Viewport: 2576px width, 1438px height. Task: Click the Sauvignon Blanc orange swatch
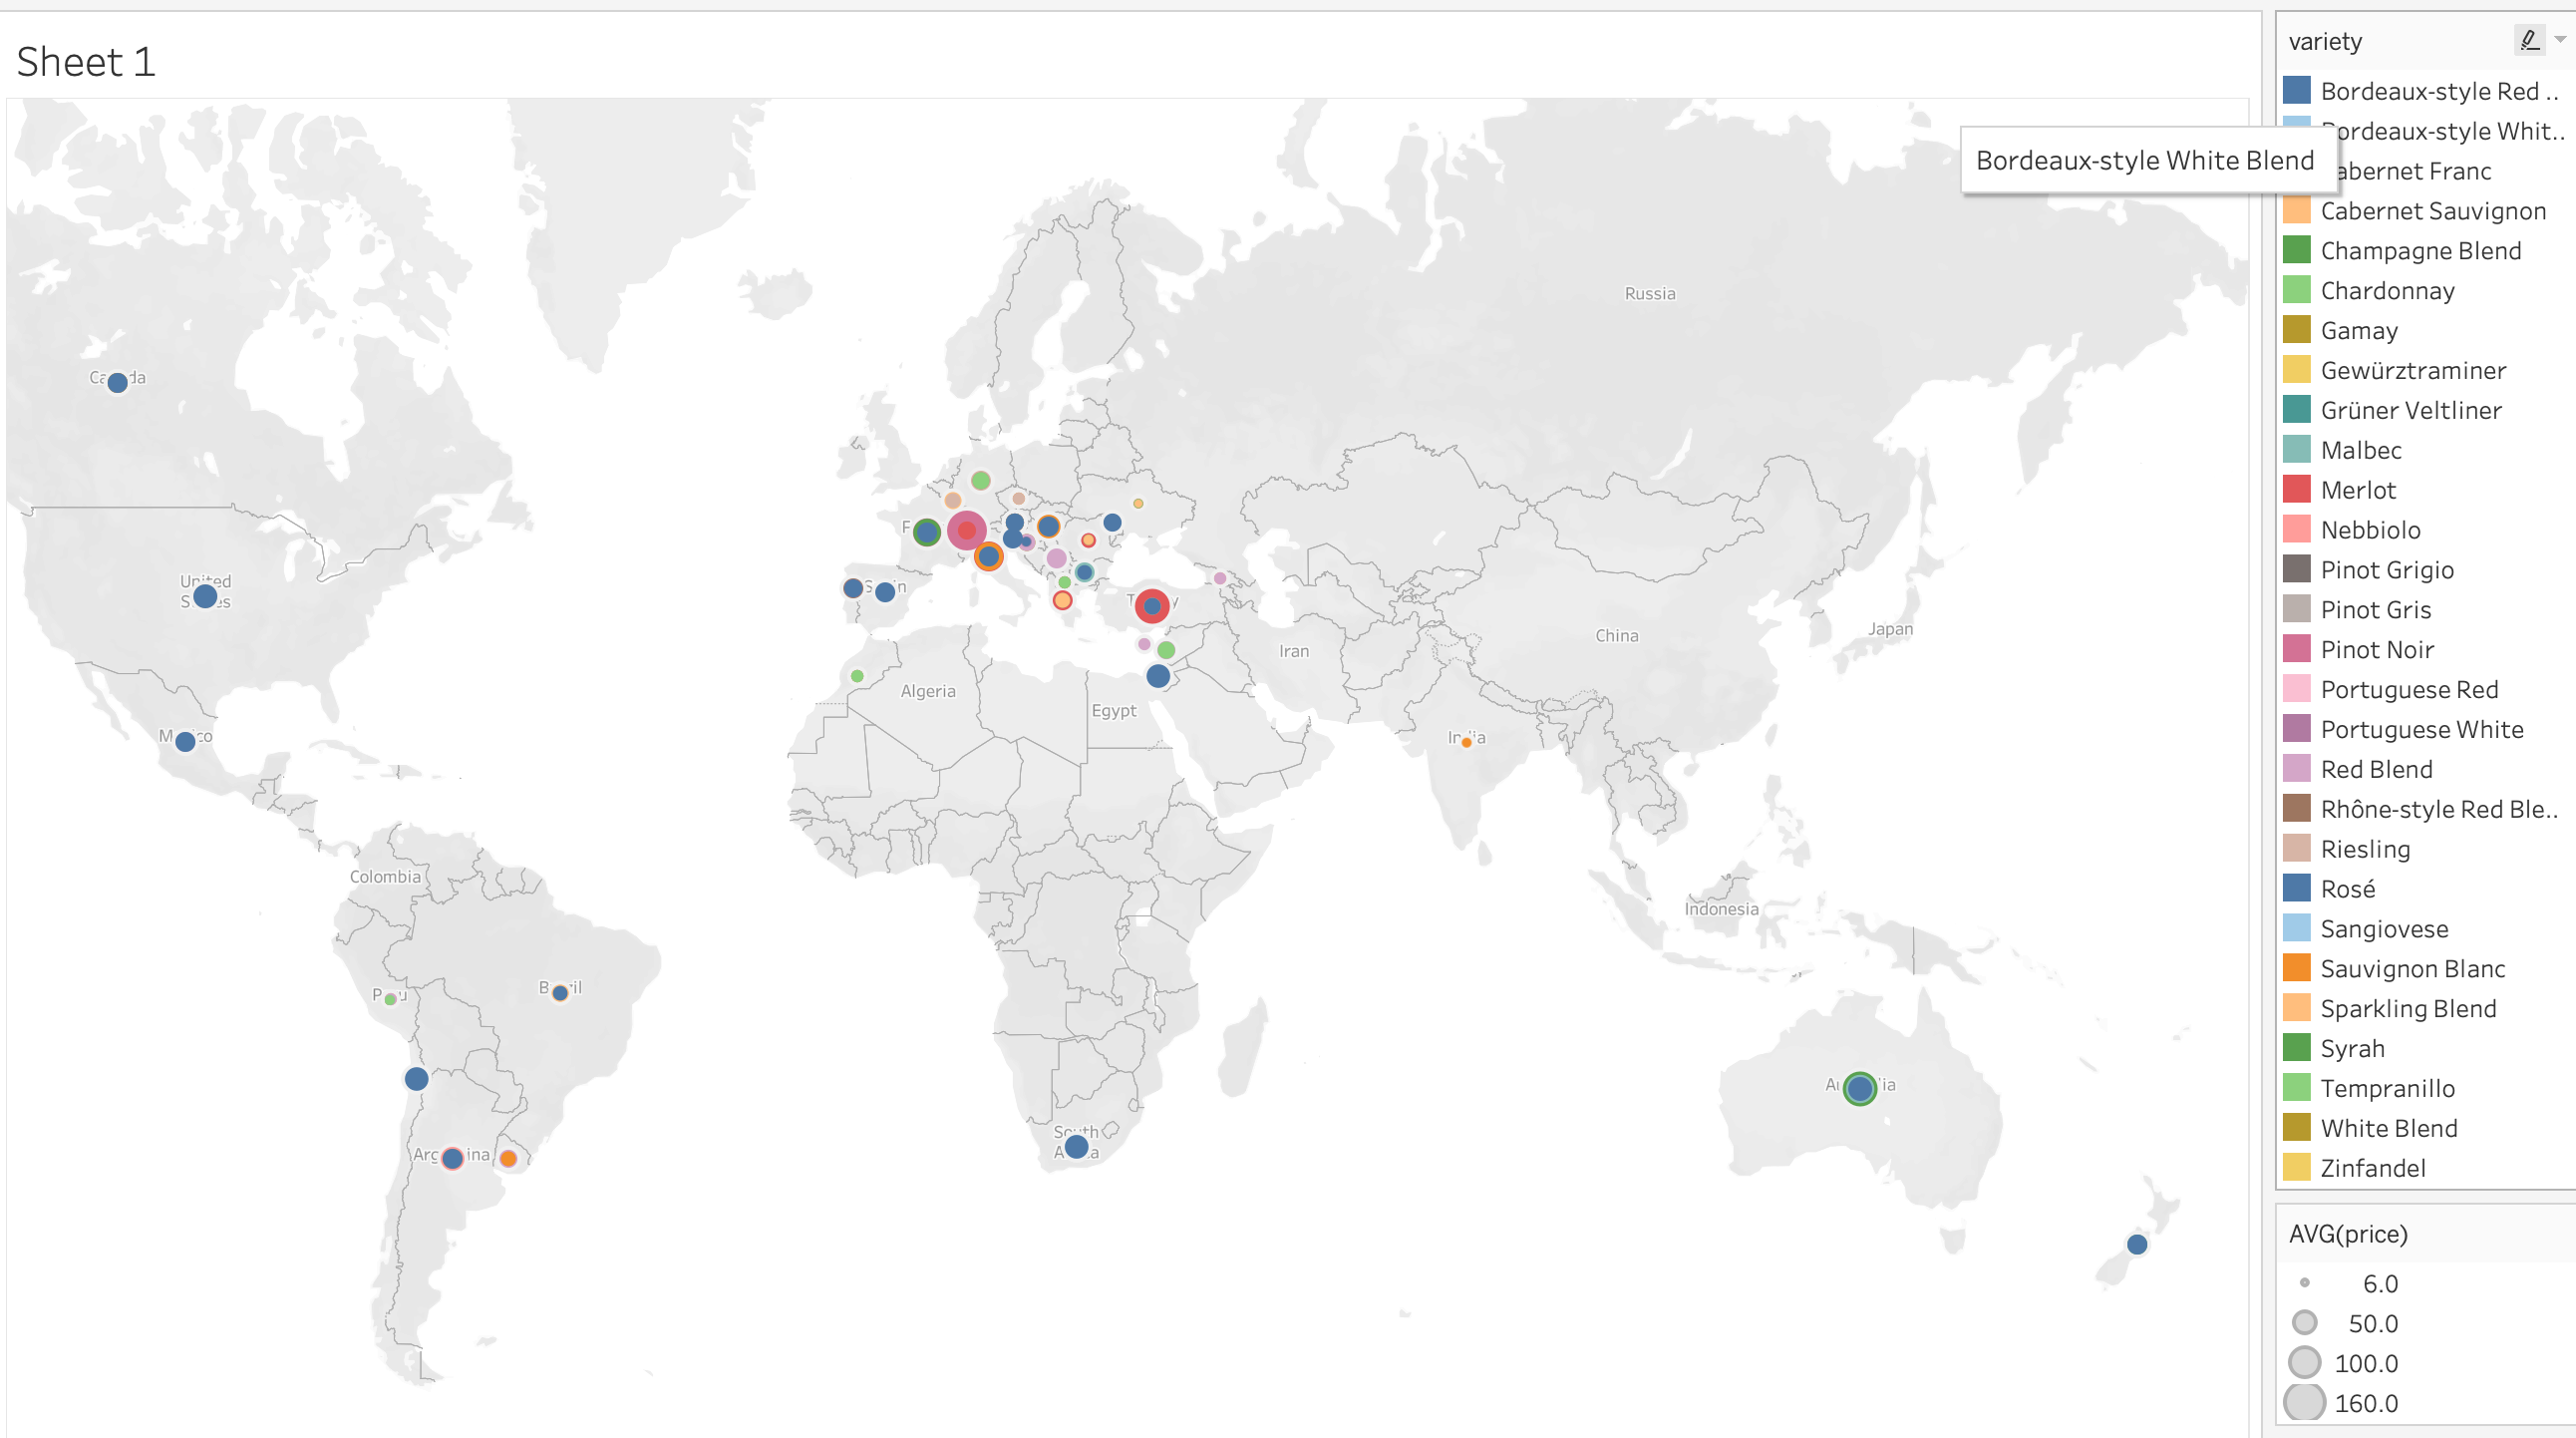pyautogui.click(x=2297, y=968)
